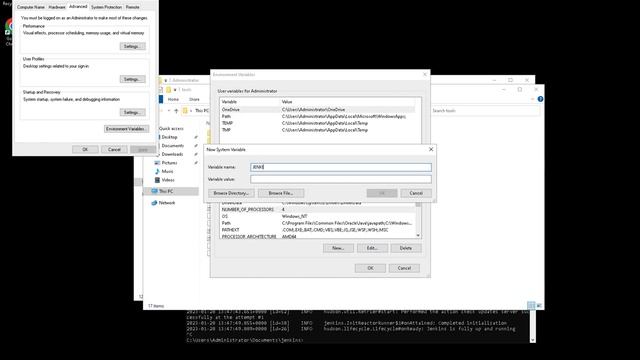Close the Environment Variables window

click(x=424, y=75)
